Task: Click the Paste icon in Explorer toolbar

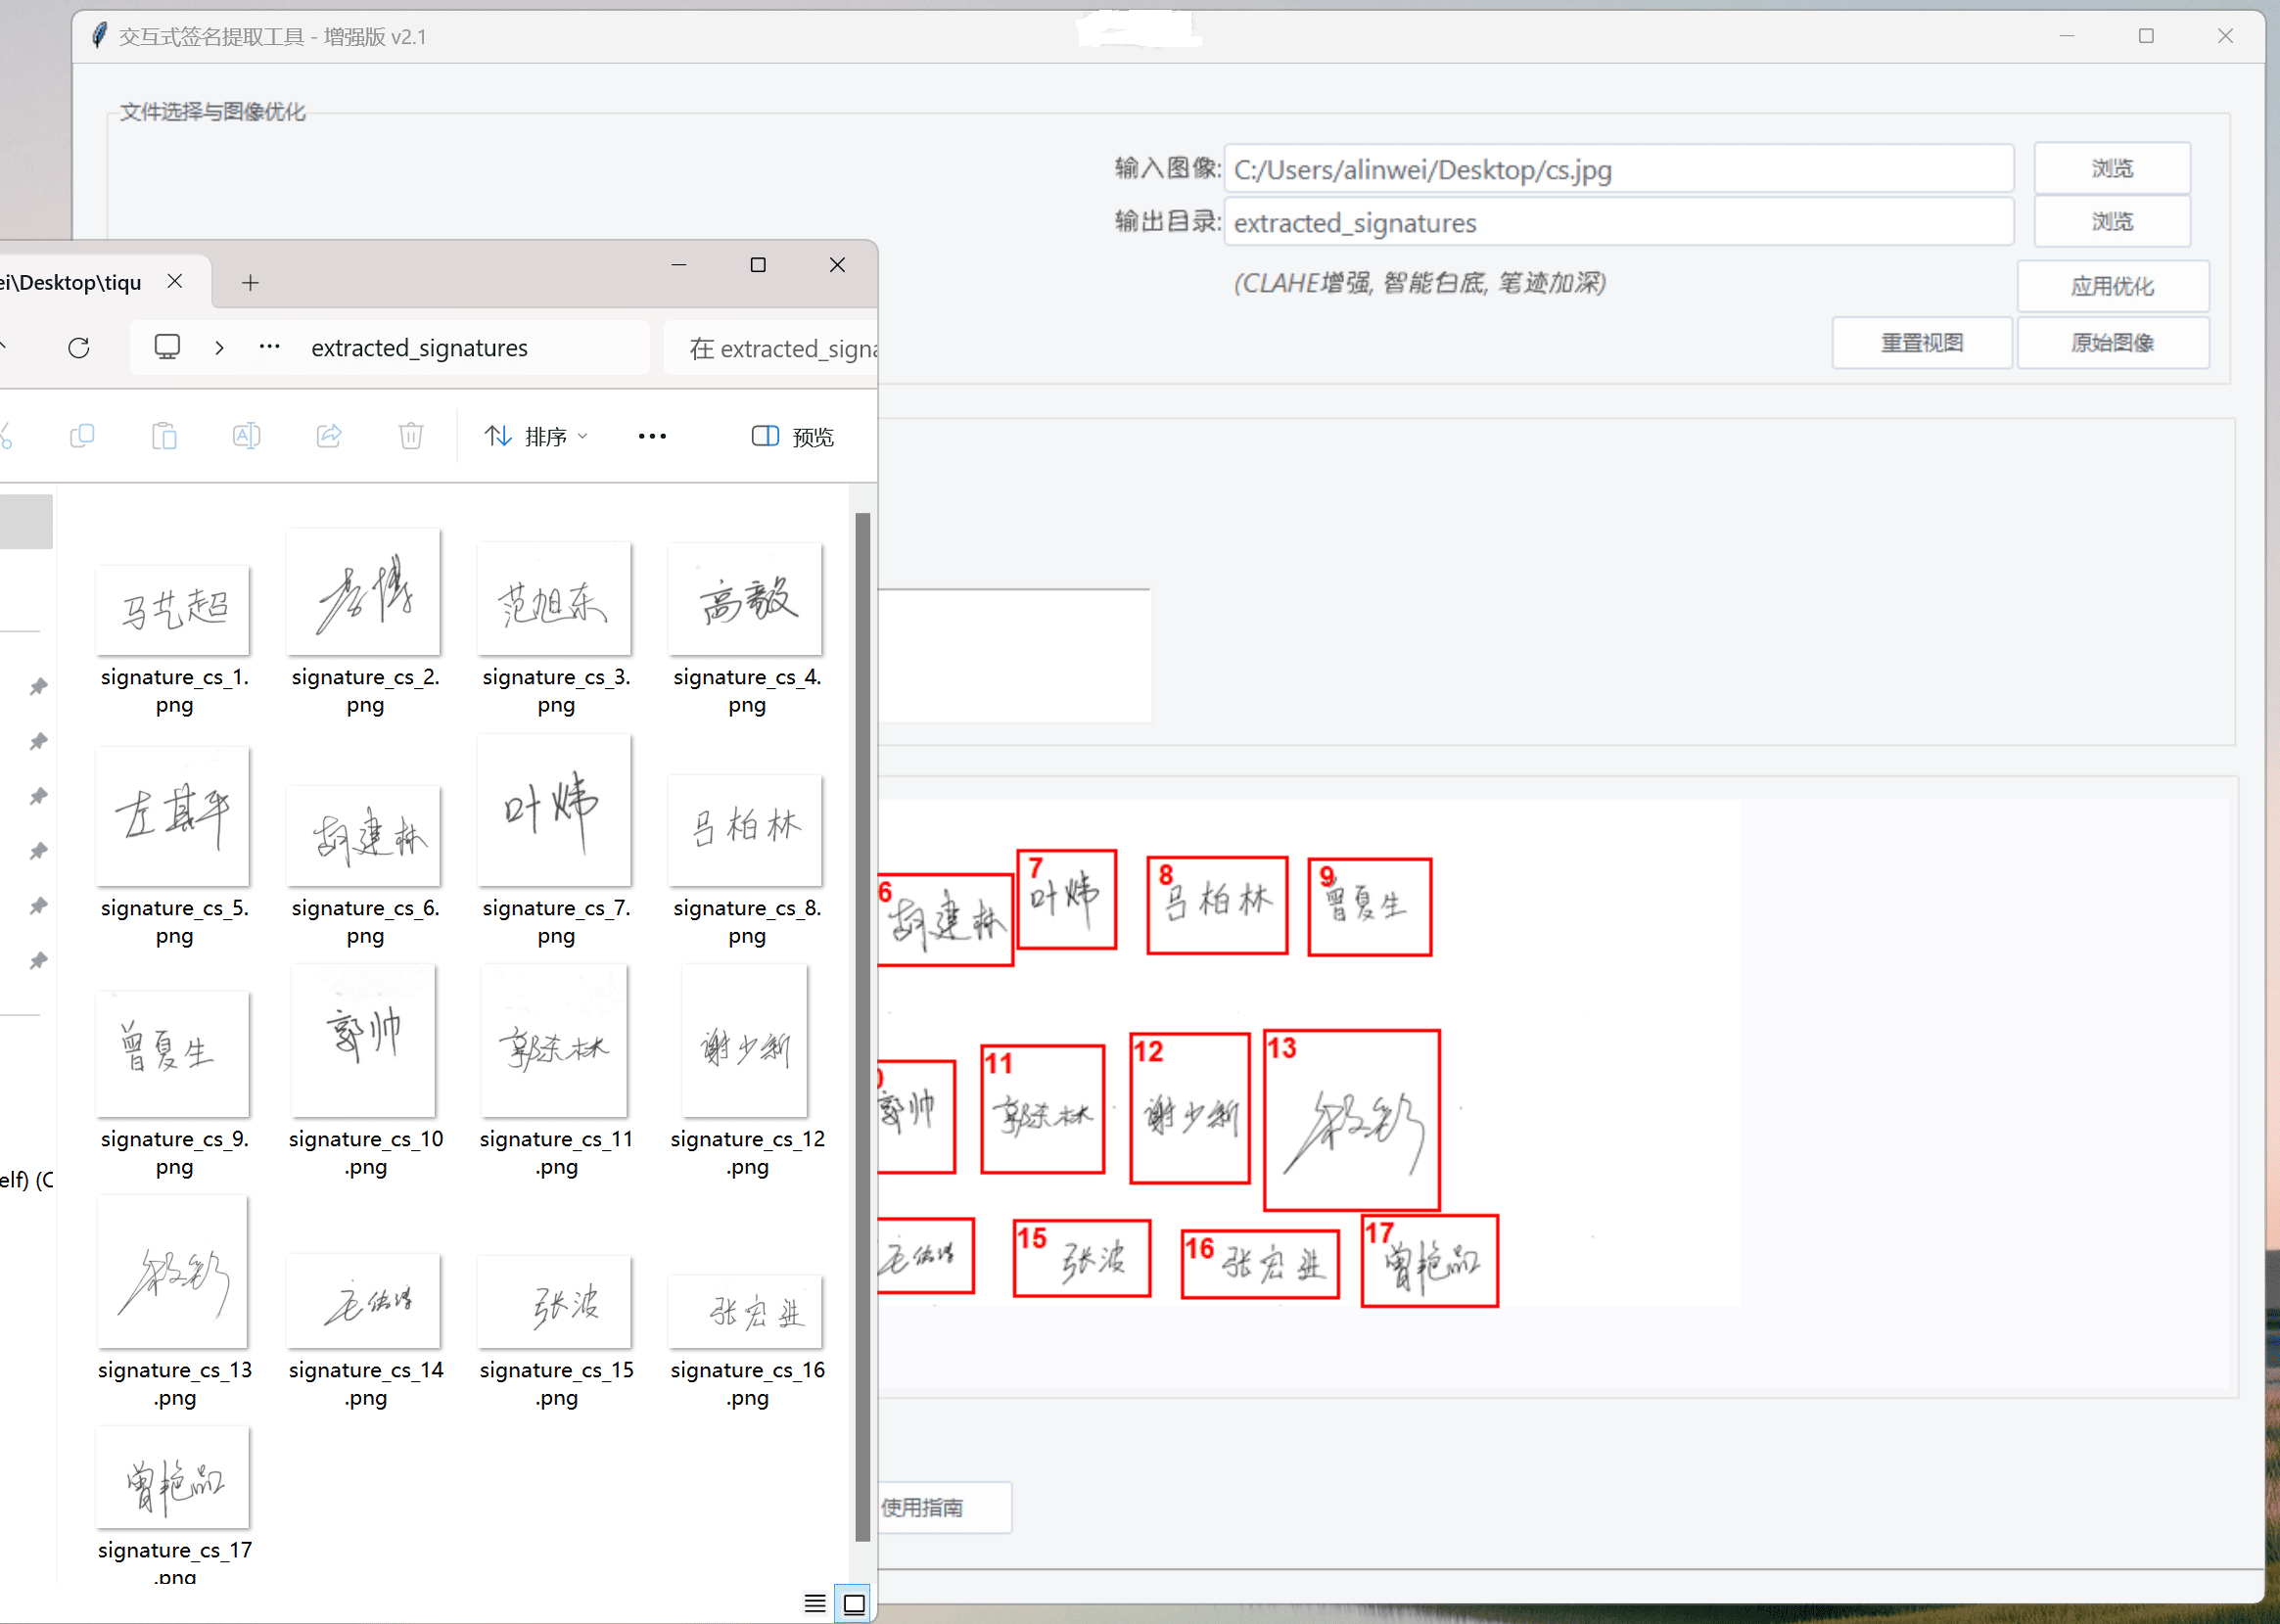Action: (164, 436)
